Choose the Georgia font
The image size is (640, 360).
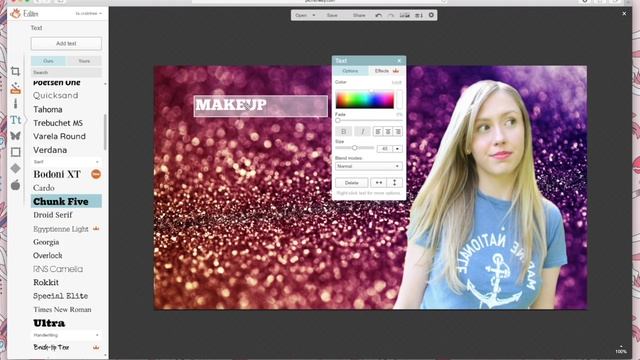(46, 242)
